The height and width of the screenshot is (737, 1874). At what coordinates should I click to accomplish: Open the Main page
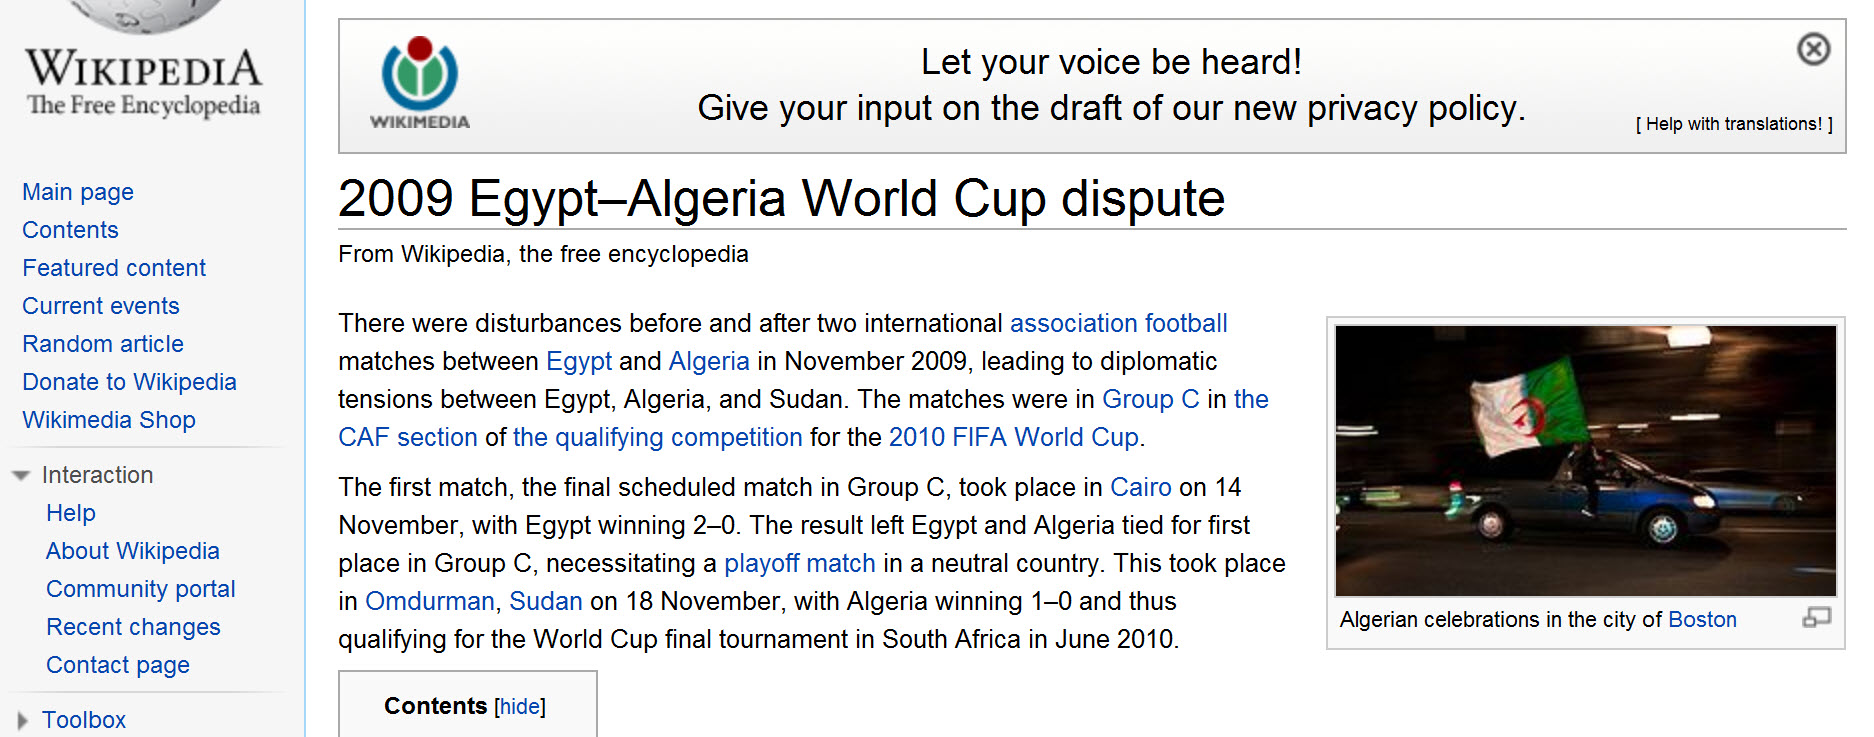click(77, 192)
